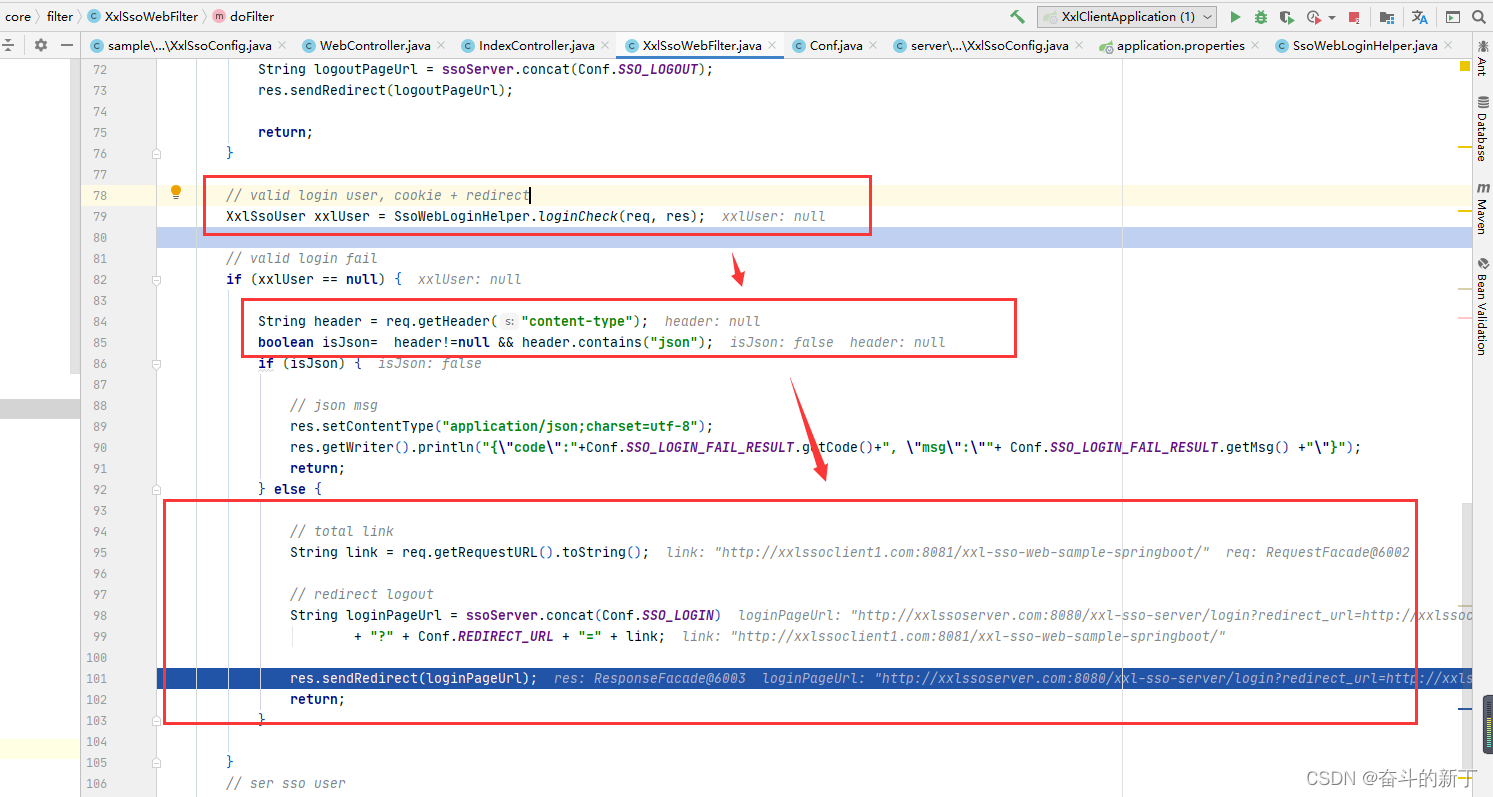This screenshot has height=797, width=1493.
Task: Click line number 101 in the gutter
Action: tap(97, 678)
